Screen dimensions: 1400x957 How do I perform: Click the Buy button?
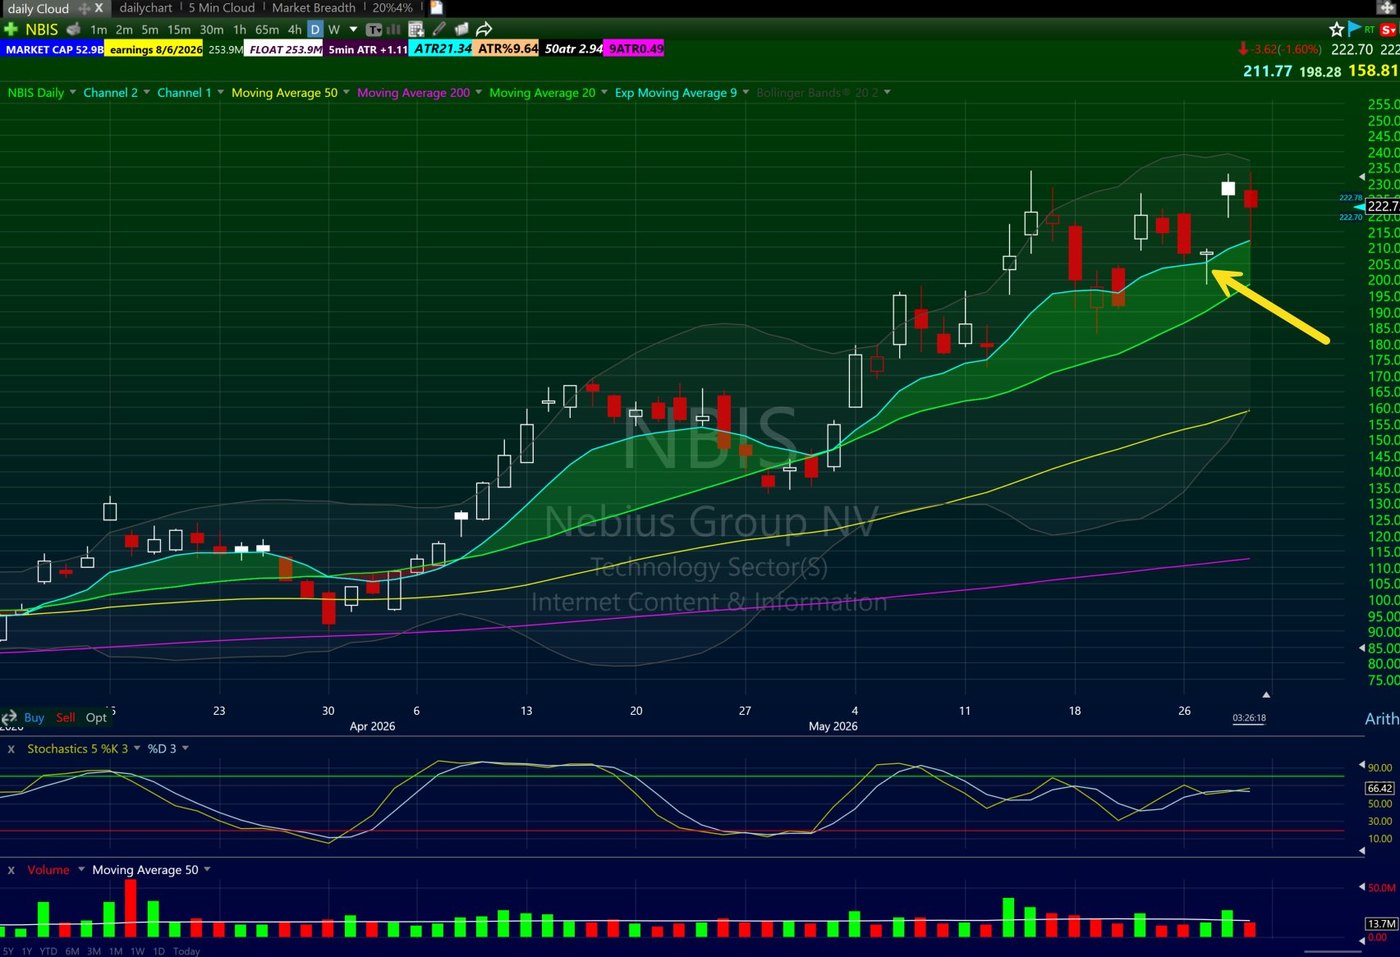(x=34, y=718)
